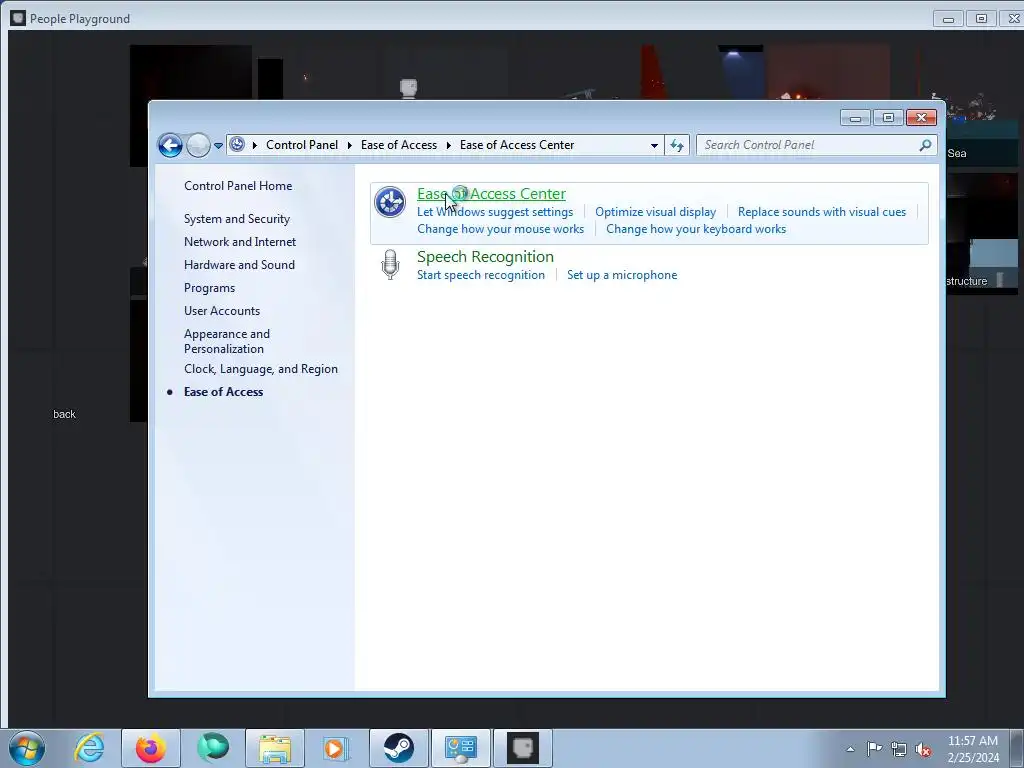Viewport: 1024px width, 768px height.
Task: Minimize the People Playground window
Action: [x=948, y=19]
